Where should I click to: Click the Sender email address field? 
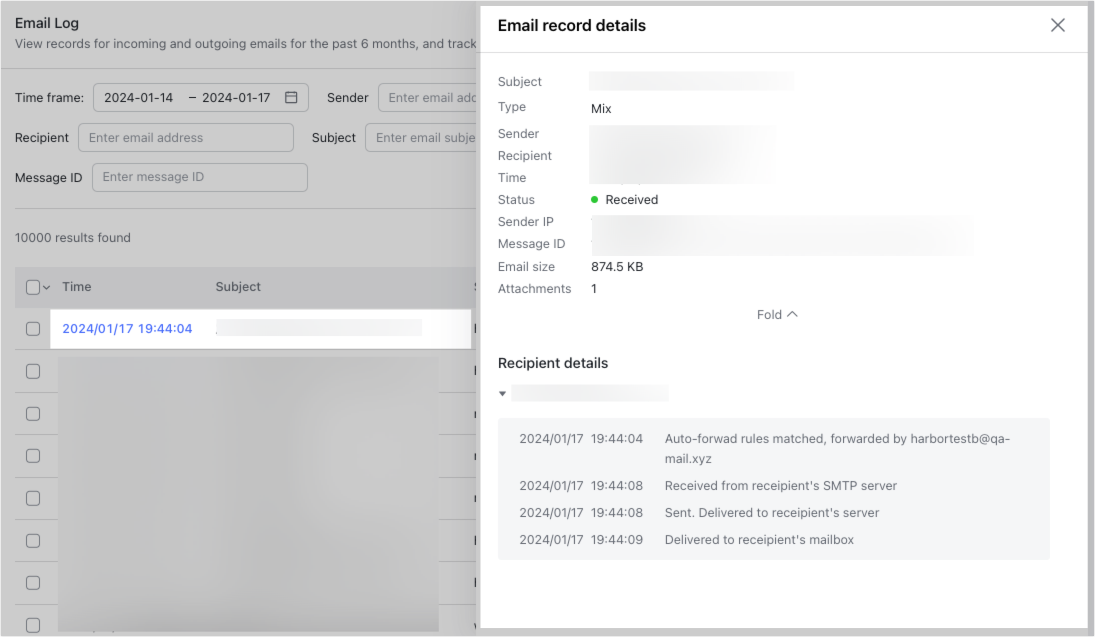point(440,97)
